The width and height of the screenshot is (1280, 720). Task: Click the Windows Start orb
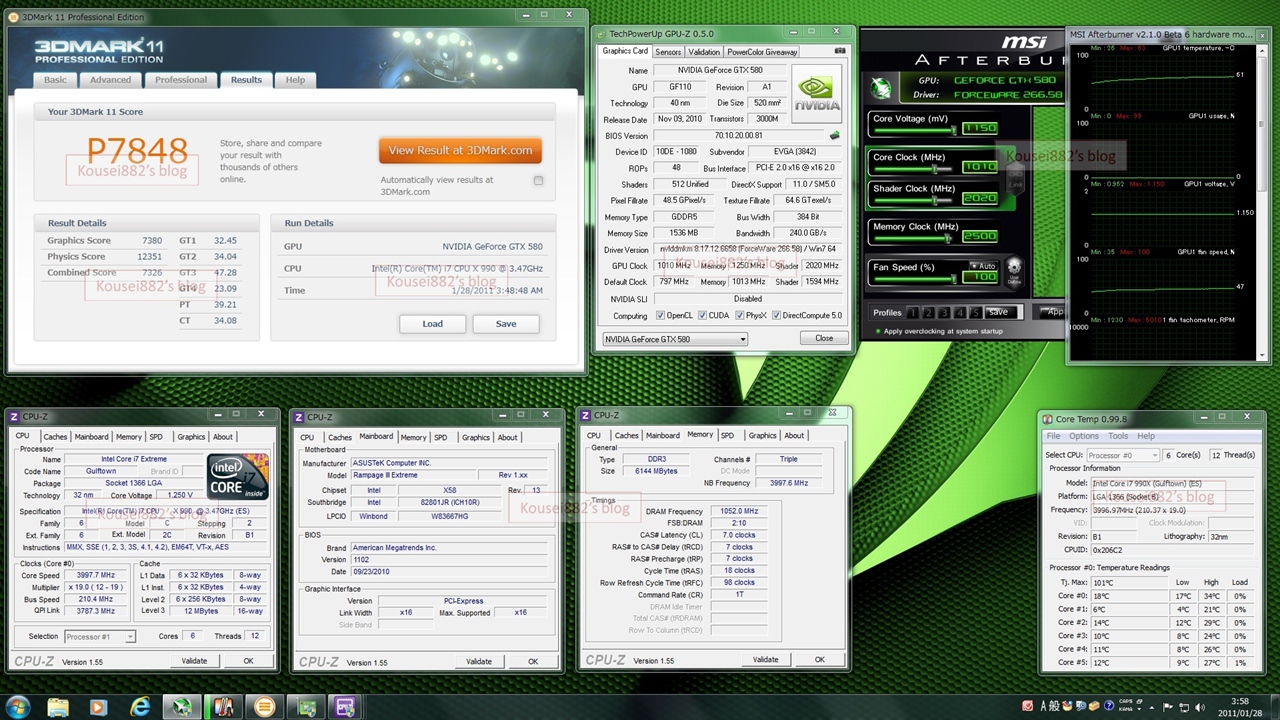tap(17, 707)
